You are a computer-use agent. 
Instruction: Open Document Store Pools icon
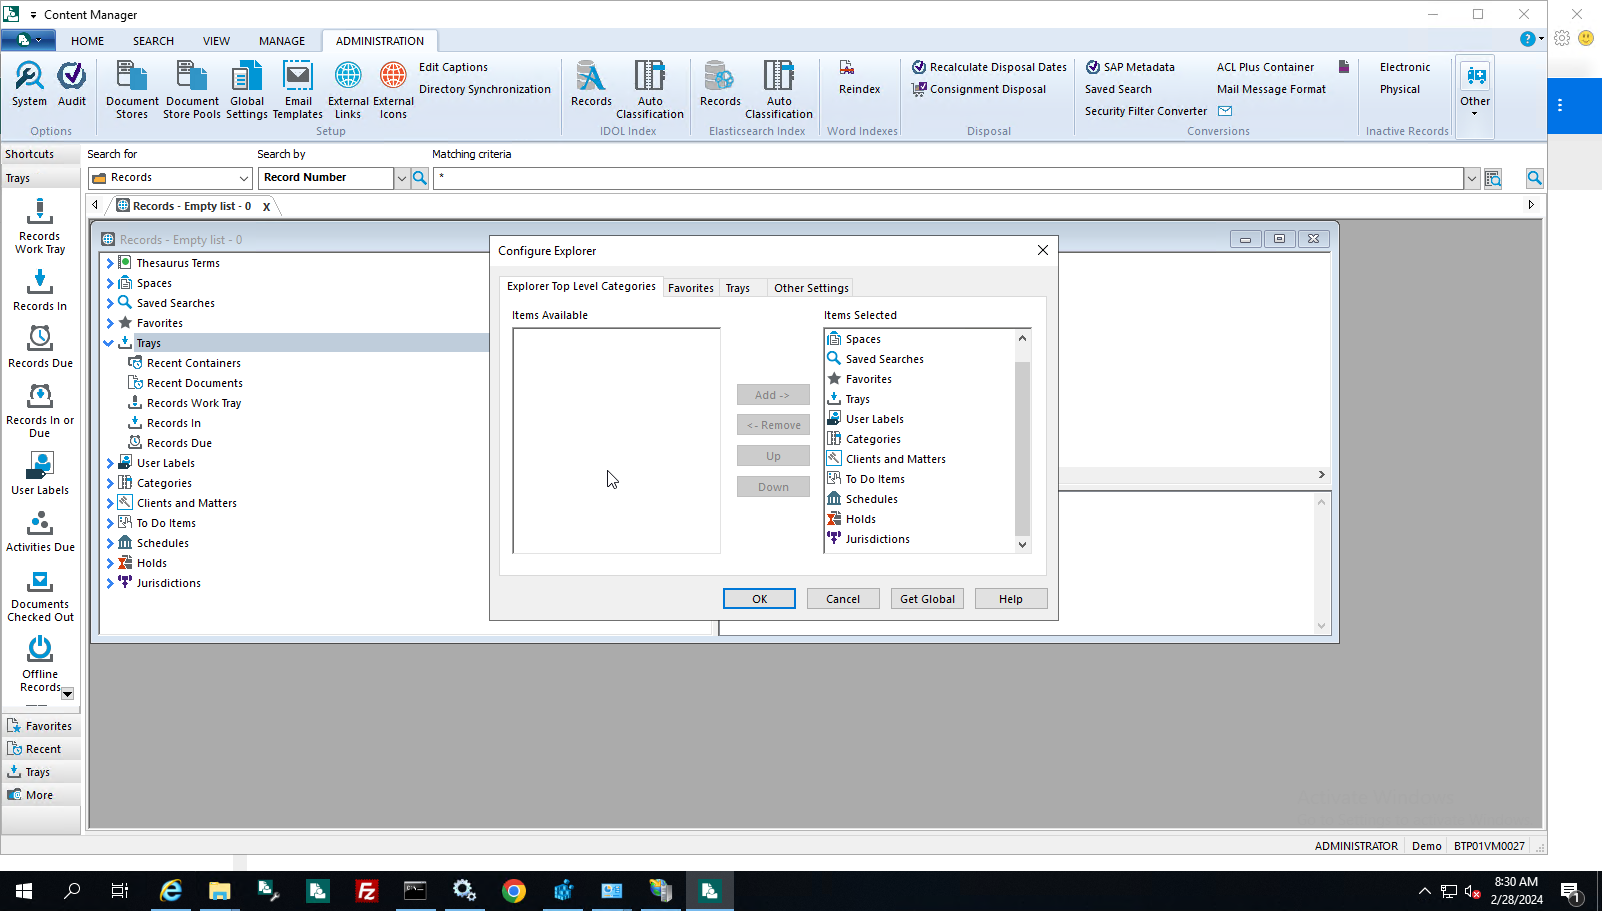click(192, 90)
